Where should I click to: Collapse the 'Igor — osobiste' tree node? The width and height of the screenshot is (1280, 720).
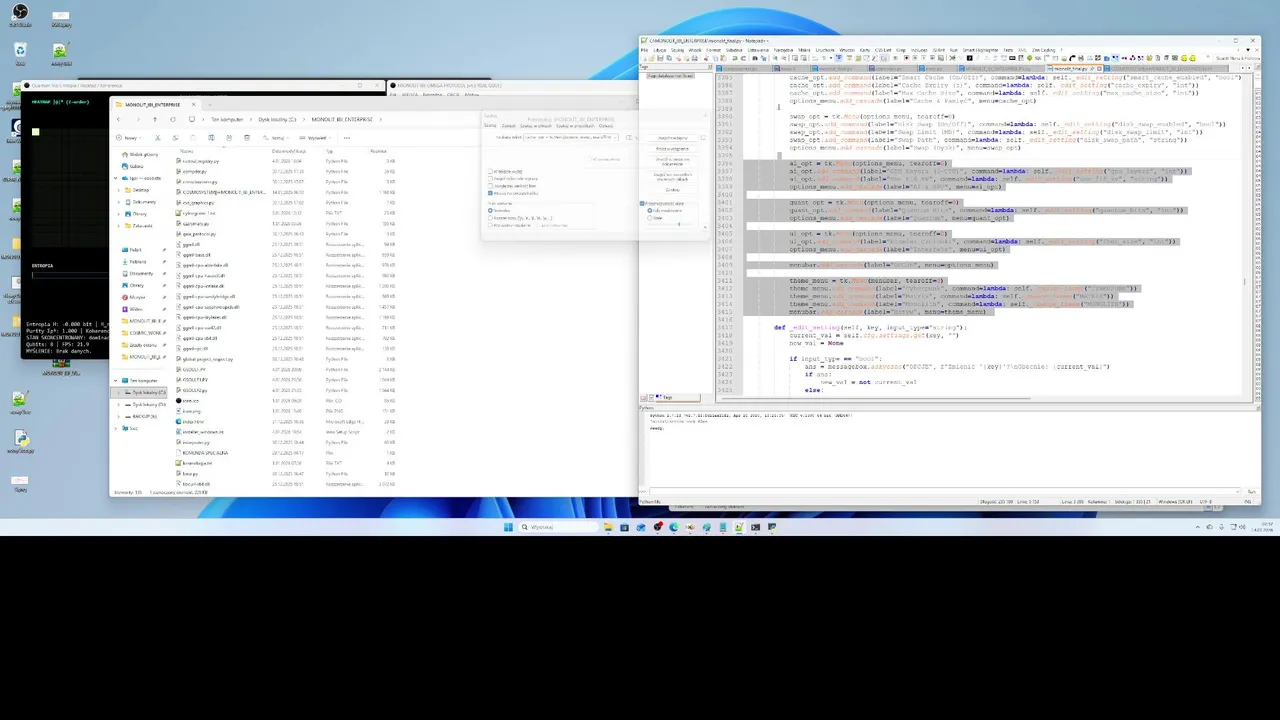point(115,178)
